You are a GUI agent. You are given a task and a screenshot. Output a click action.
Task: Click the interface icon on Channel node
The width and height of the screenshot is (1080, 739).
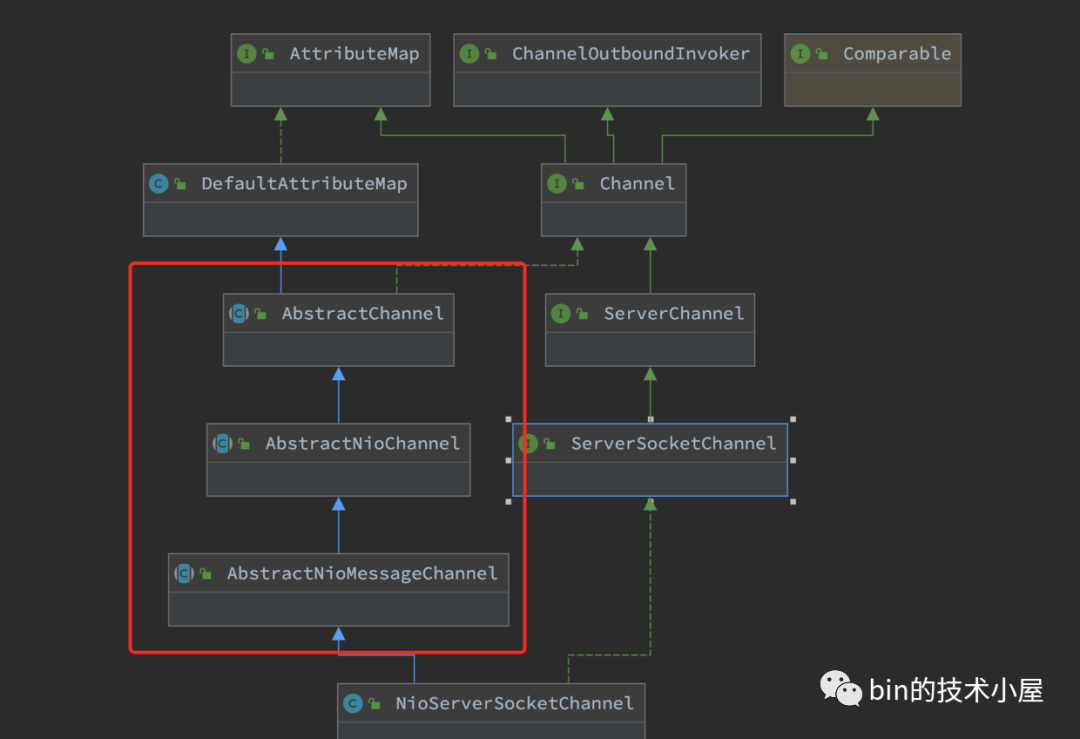(557, 184)
